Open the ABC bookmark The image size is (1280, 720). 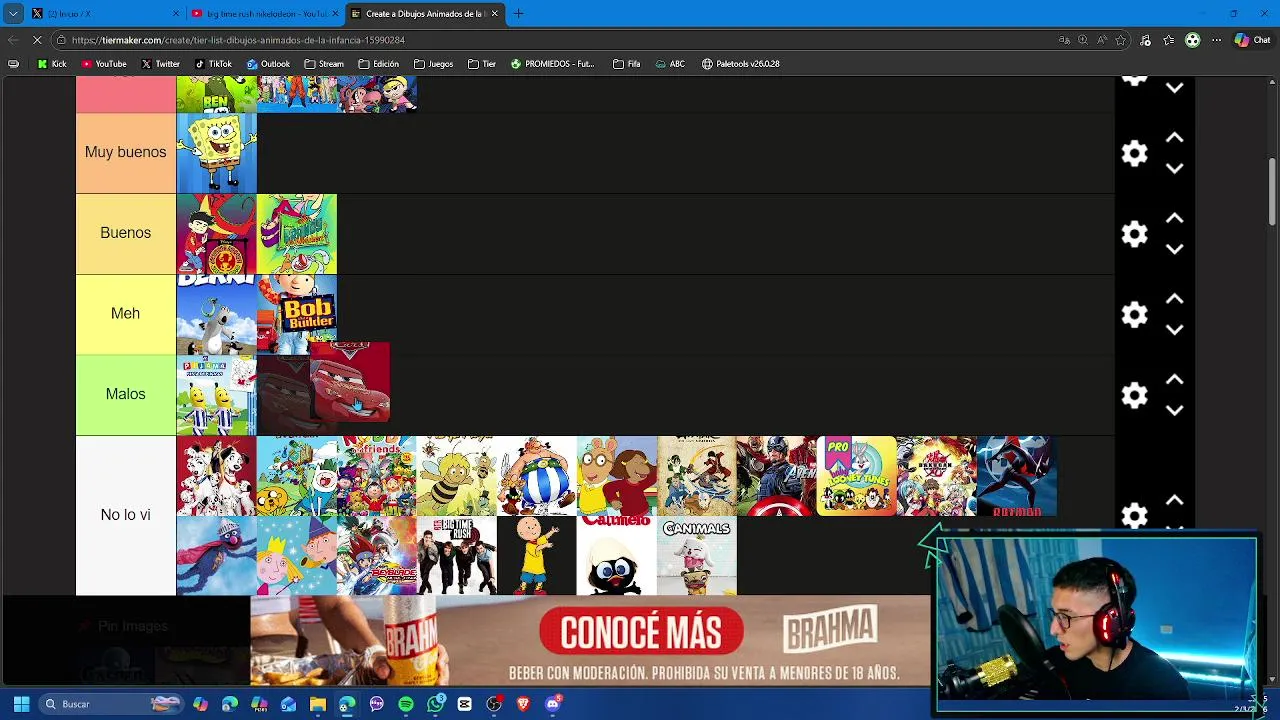[670, 64]
